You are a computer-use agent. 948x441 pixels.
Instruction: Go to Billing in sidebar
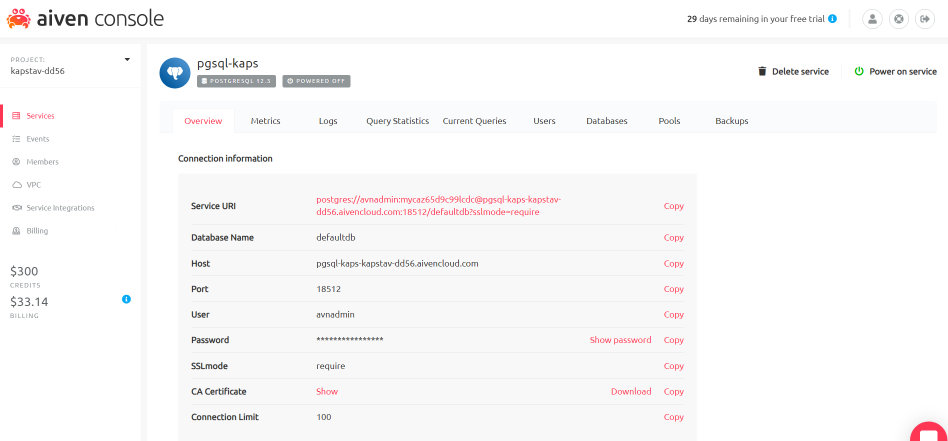click(37, 230)
